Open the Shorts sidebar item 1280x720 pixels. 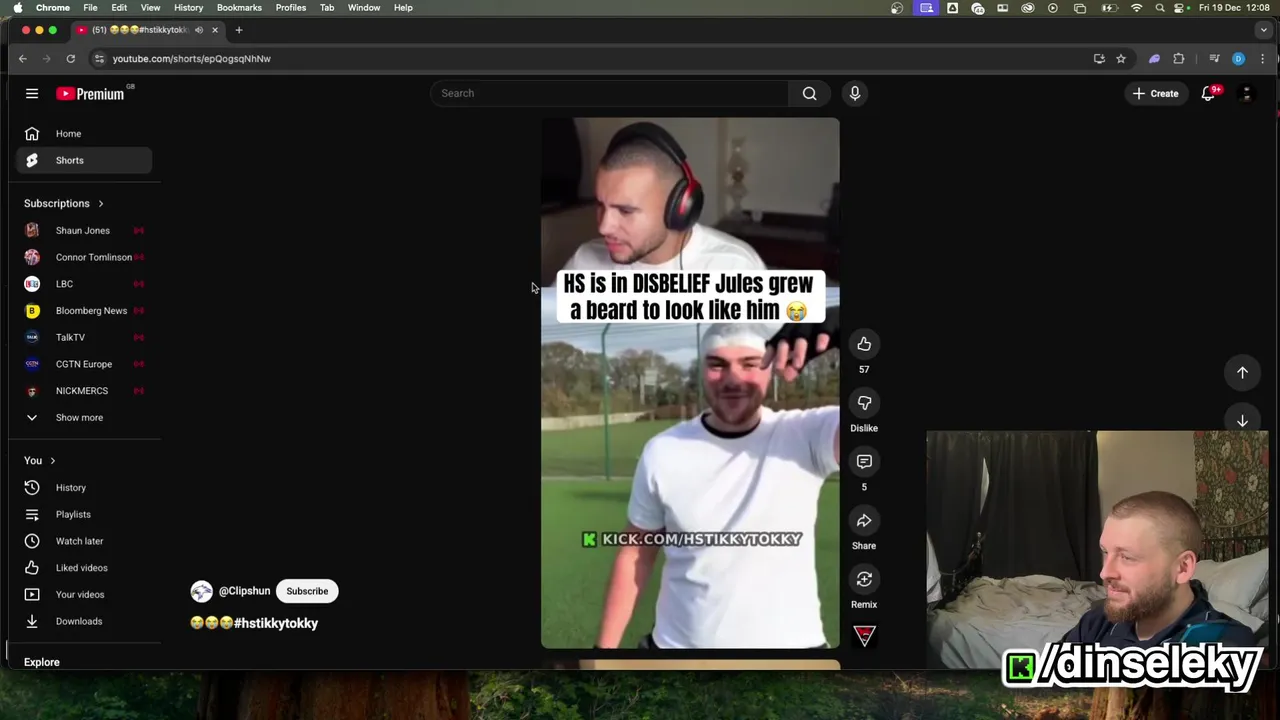[84, 160]
